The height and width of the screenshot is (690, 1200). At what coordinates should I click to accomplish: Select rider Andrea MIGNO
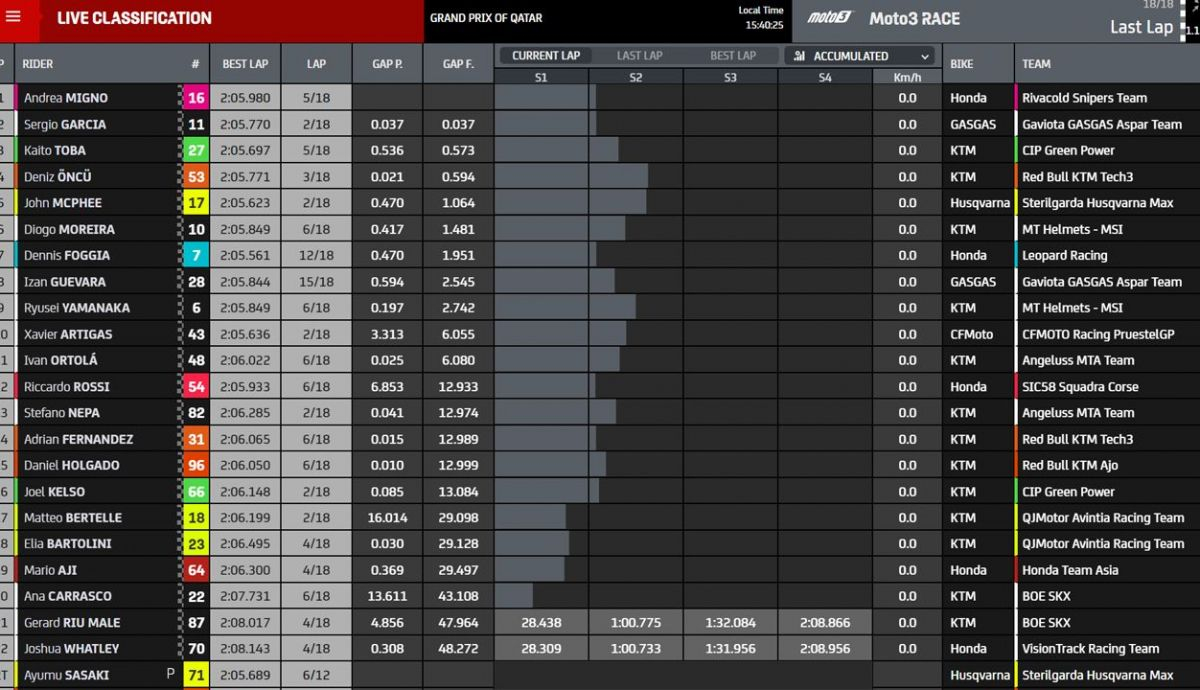[x=66, y=98]
